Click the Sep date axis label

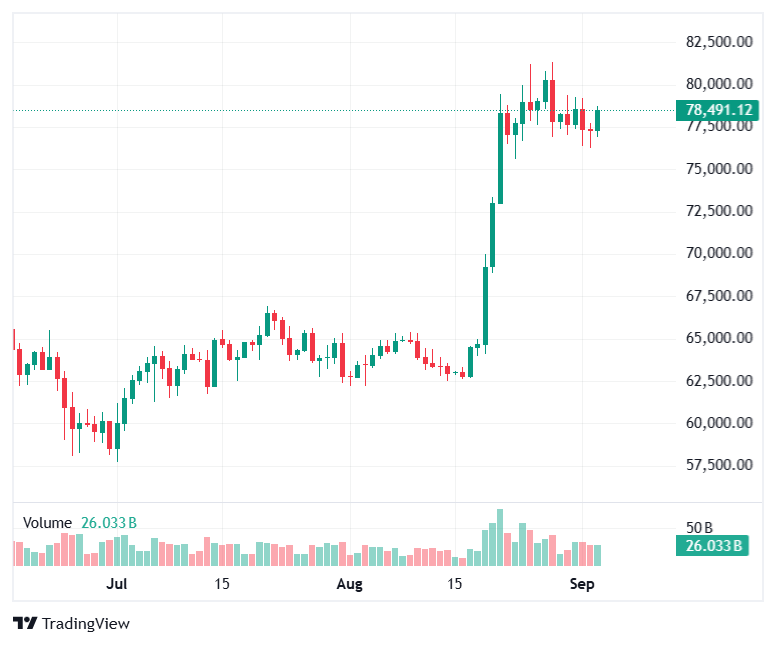[x=582, y=584]
